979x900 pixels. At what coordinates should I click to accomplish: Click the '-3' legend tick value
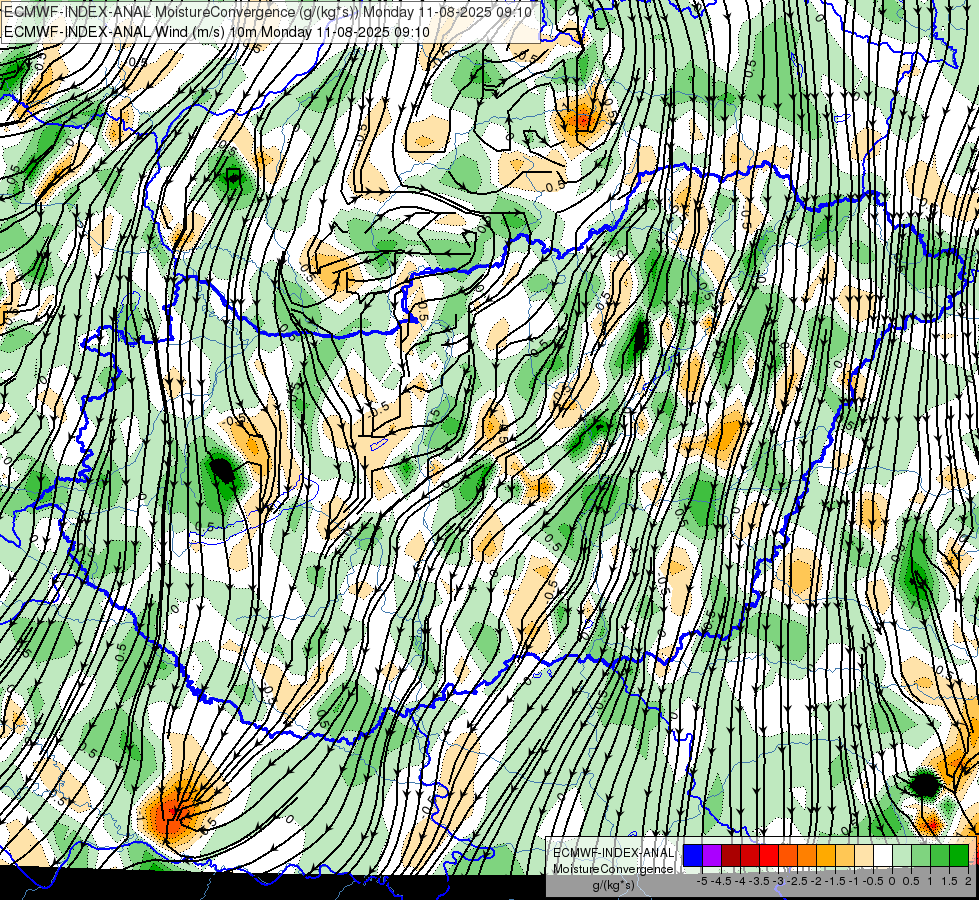click(778, 881)
